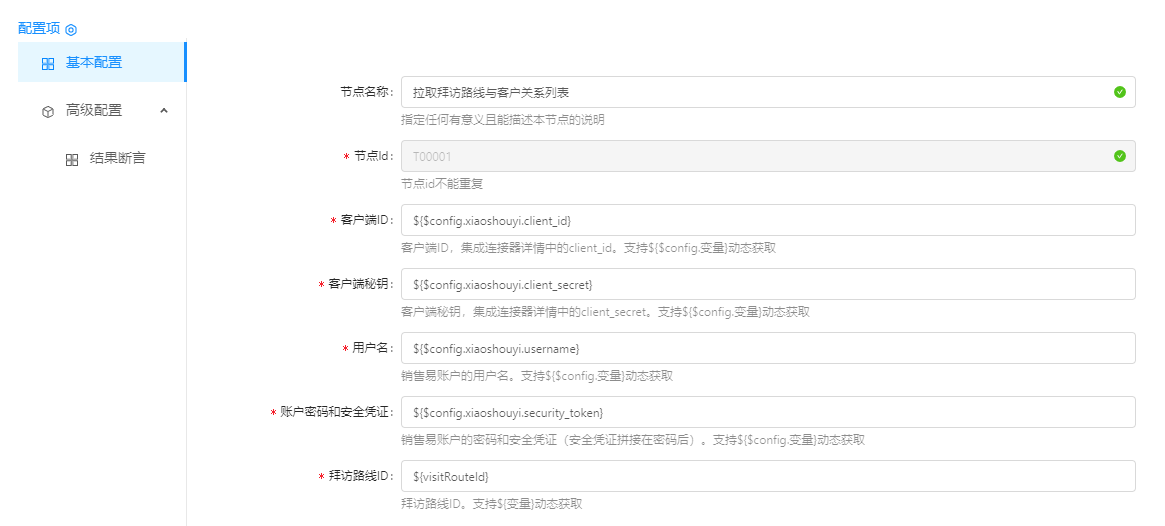Focus the 节点名称 input field
Image resolution: width=1165 pixels, height=526 pixels.
pos(750,92)
